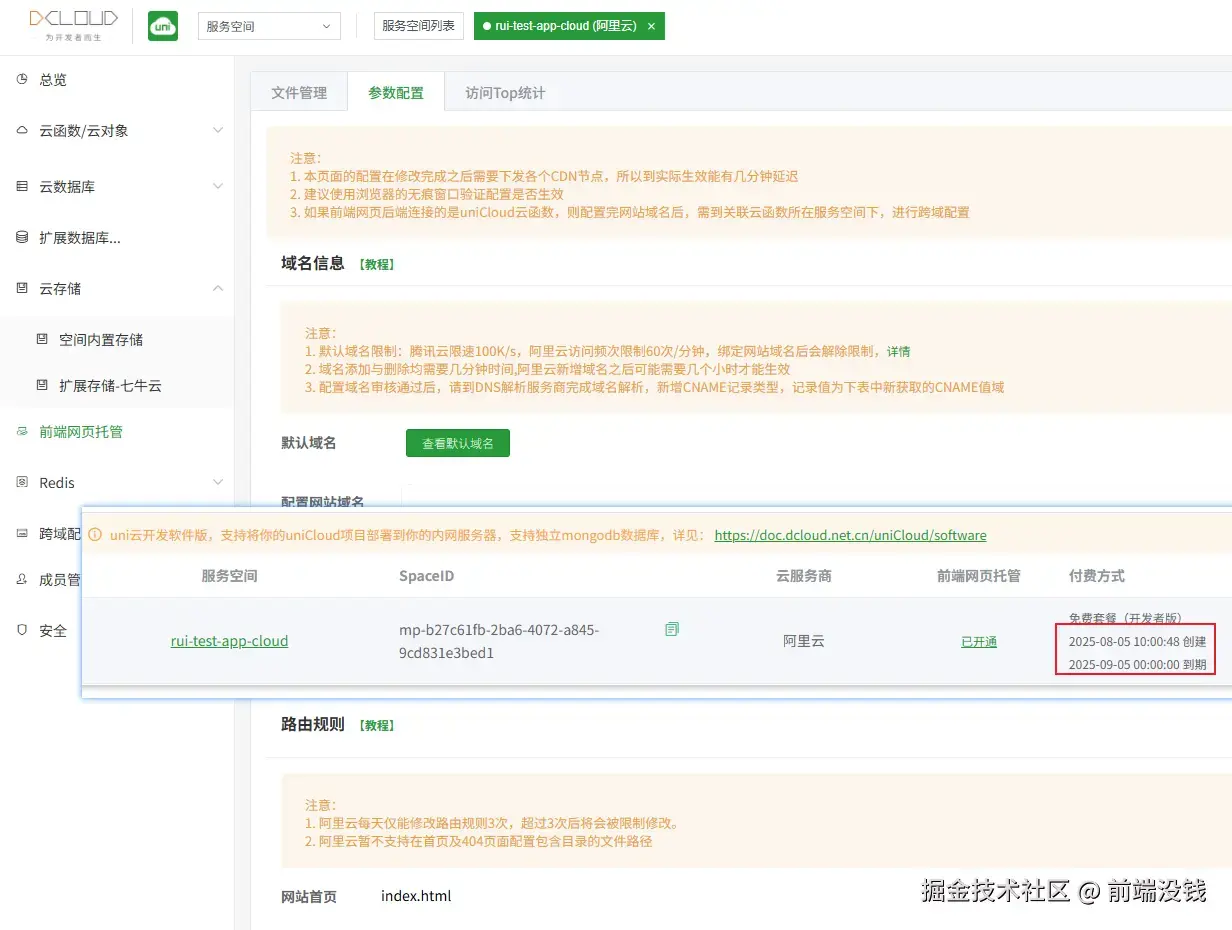Click the DCloud logo
1232x930 pixels.
[72, 26]
